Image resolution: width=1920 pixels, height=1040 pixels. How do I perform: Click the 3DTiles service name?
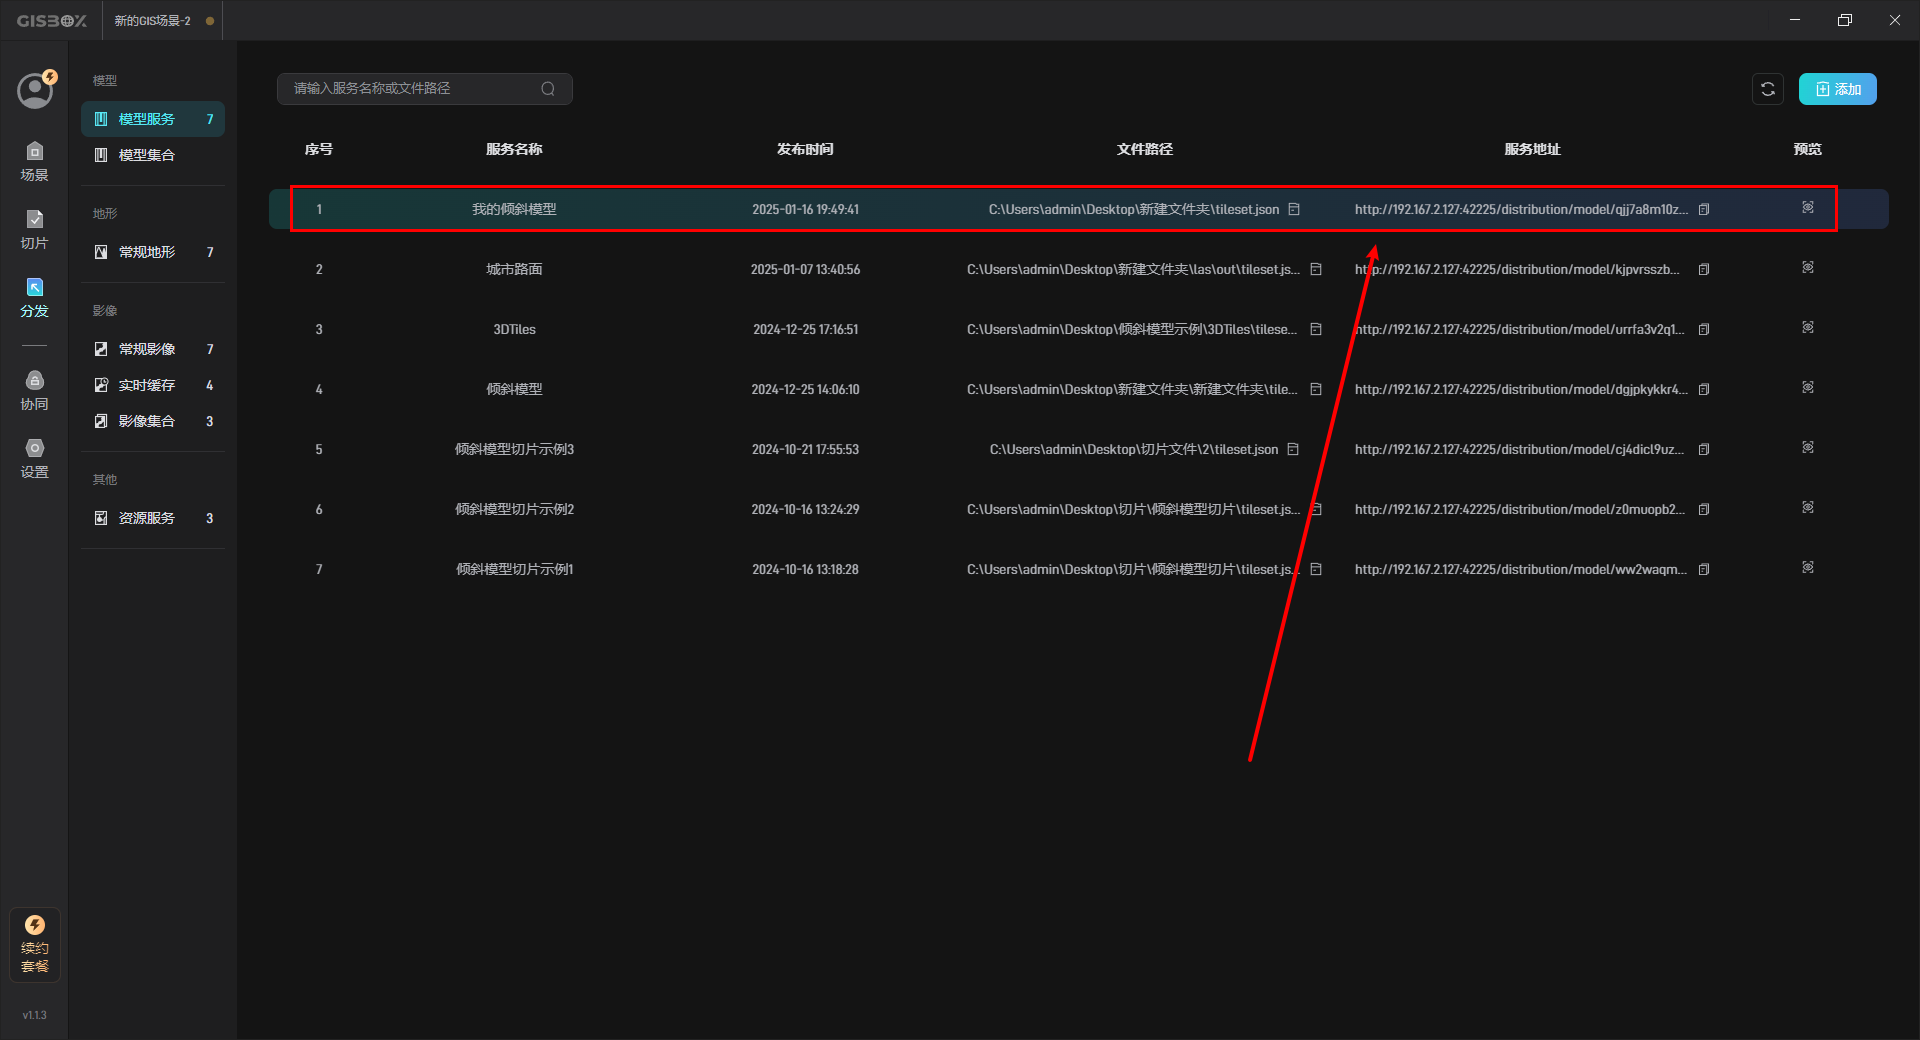(514, 329)
